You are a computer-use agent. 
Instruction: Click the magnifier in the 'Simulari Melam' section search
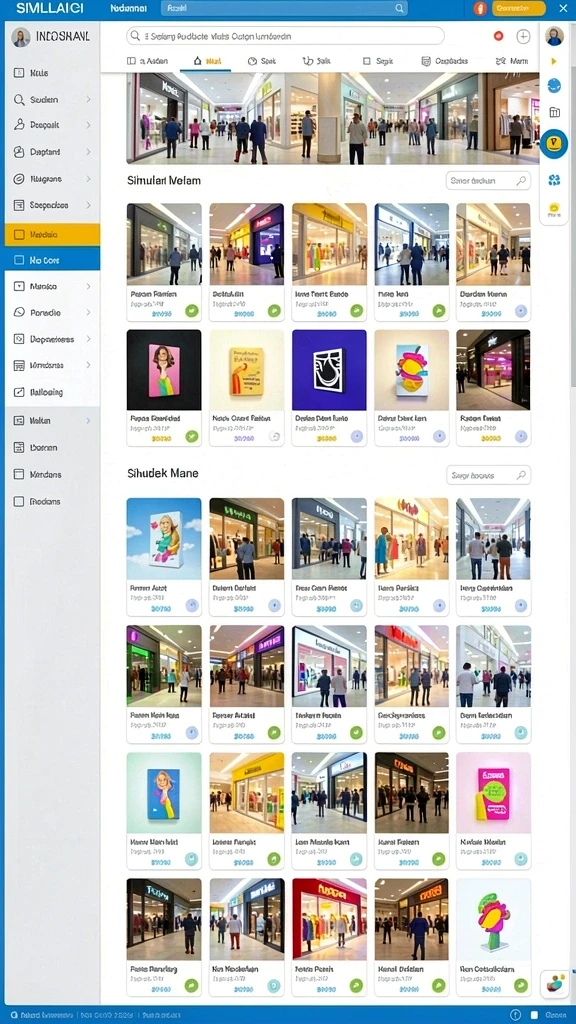(x=521, y=181)
